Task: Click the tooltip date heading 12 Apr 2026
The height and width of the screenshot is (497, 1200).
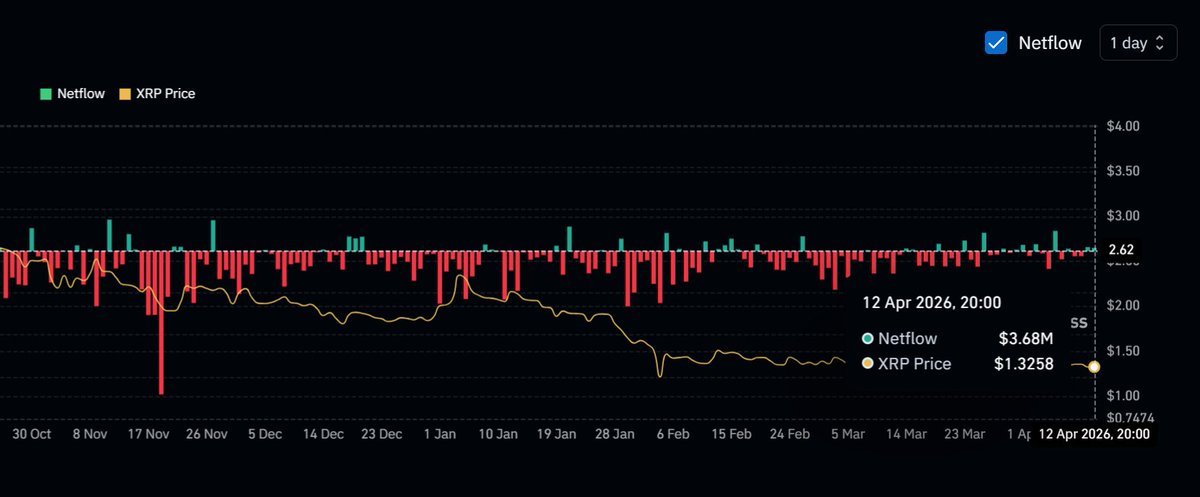Action: coord(932,303)
